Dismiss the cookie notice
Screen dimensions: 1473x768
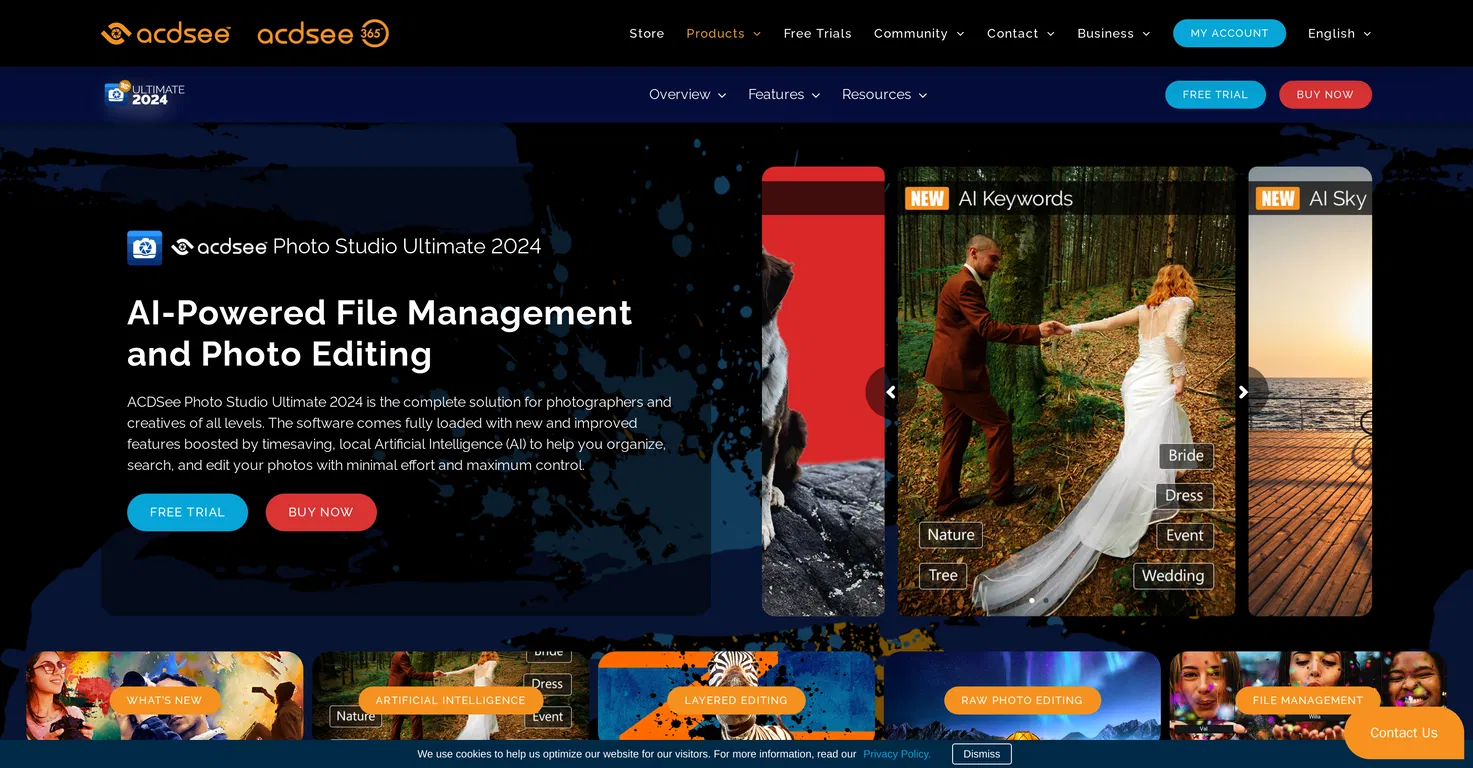pos(981,754)
